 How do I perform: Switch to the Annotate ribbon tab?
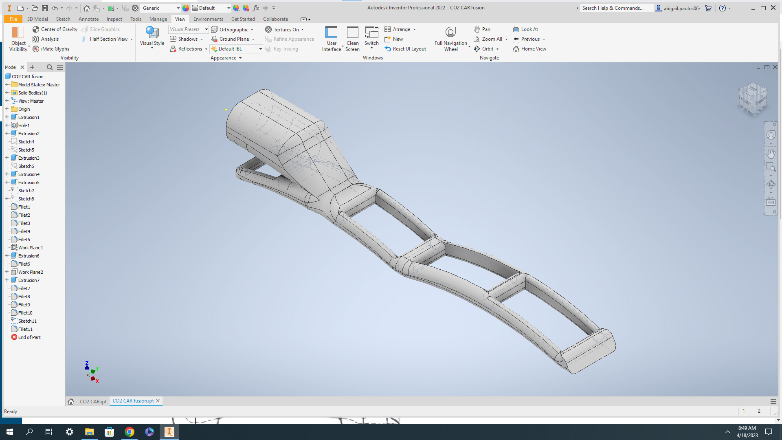(x=88, y=19)
